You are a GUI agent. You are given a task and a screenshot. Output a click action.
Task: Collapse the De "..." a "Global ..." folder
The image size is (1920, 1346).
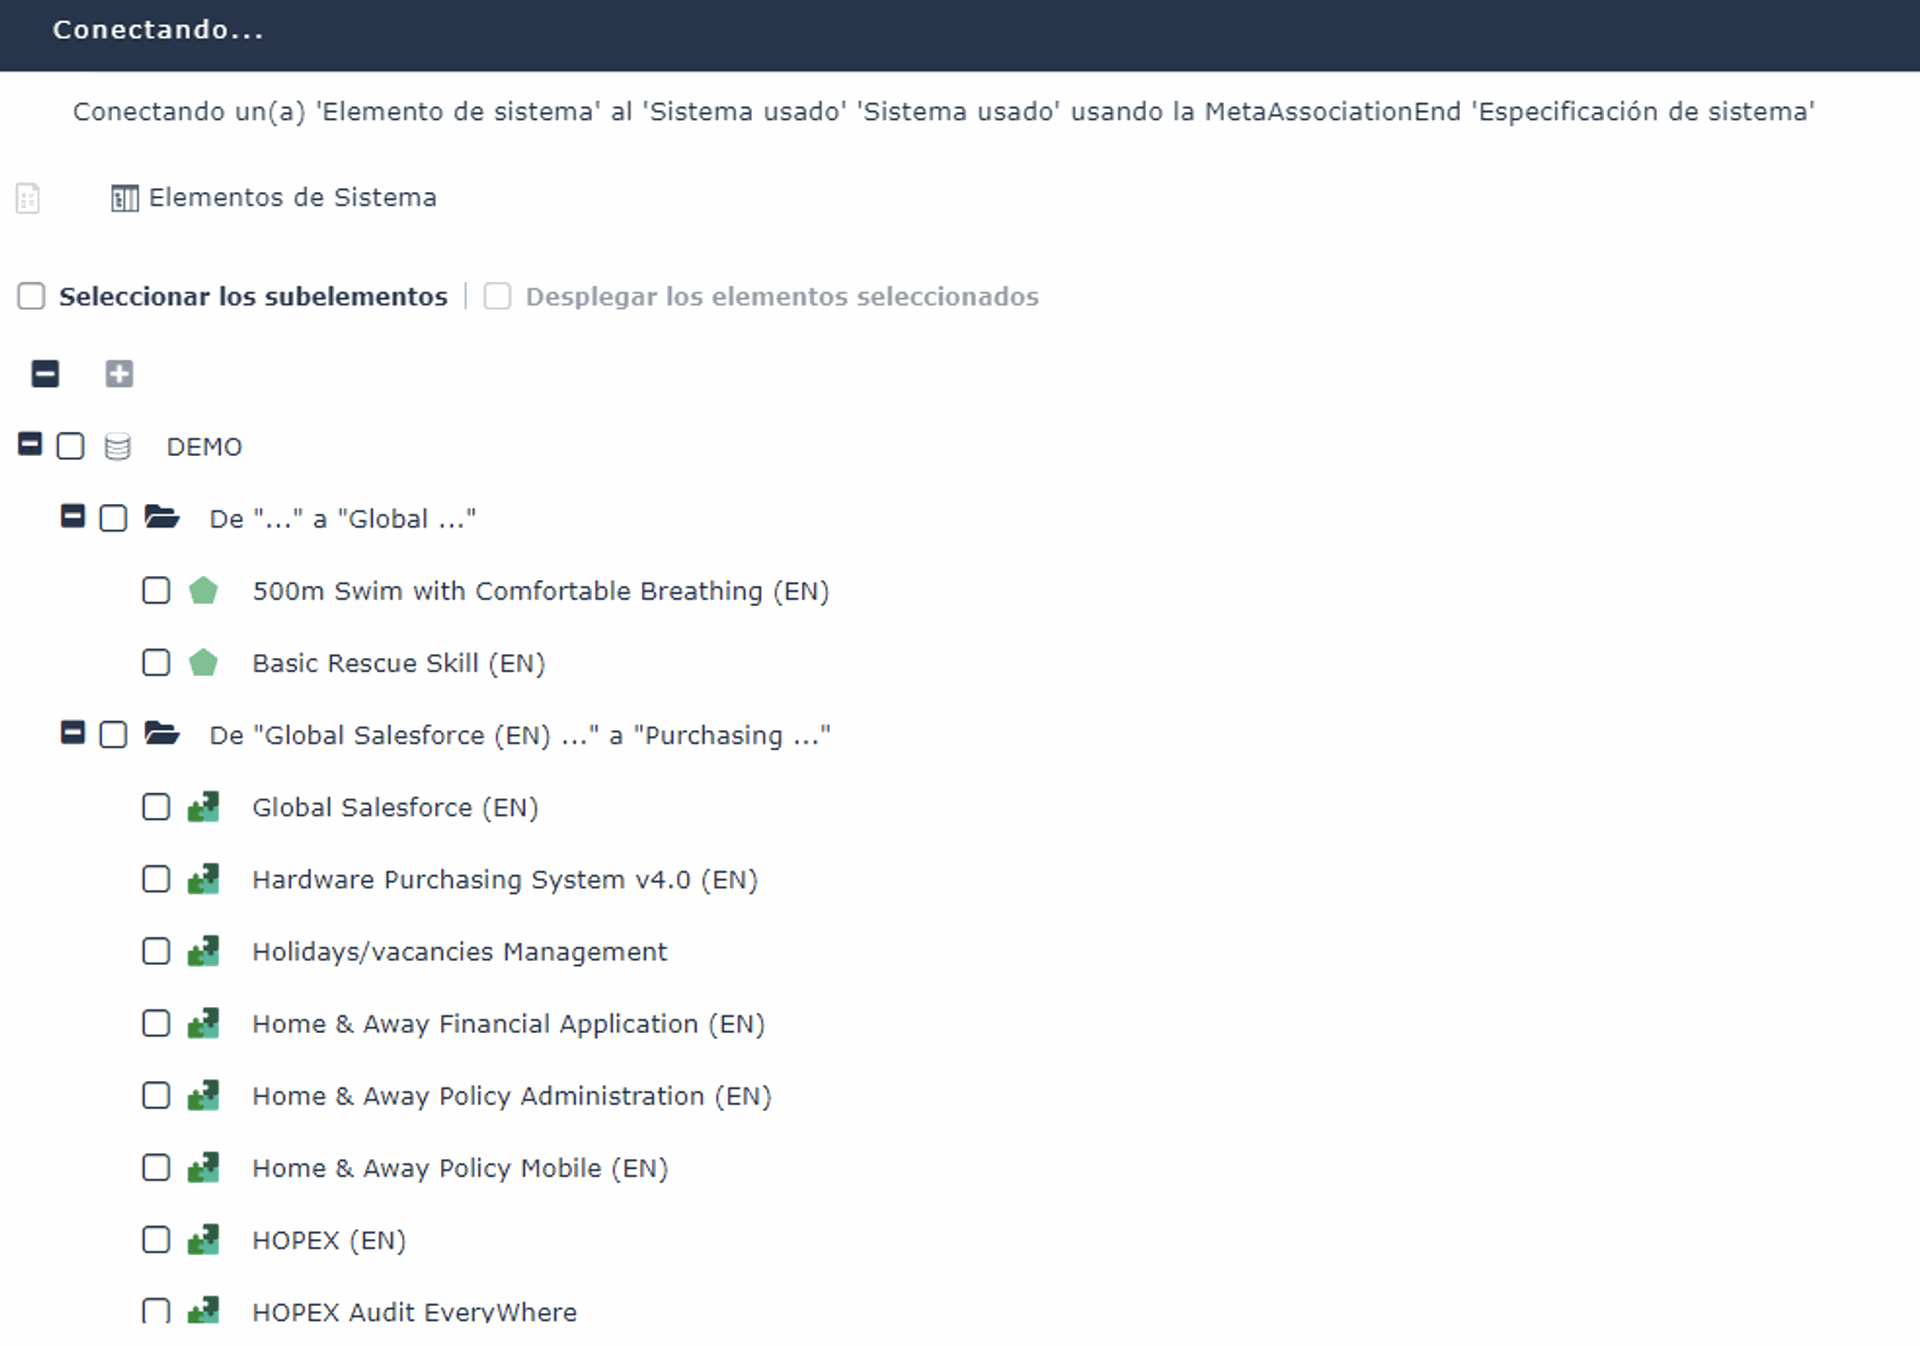(73, 516)
